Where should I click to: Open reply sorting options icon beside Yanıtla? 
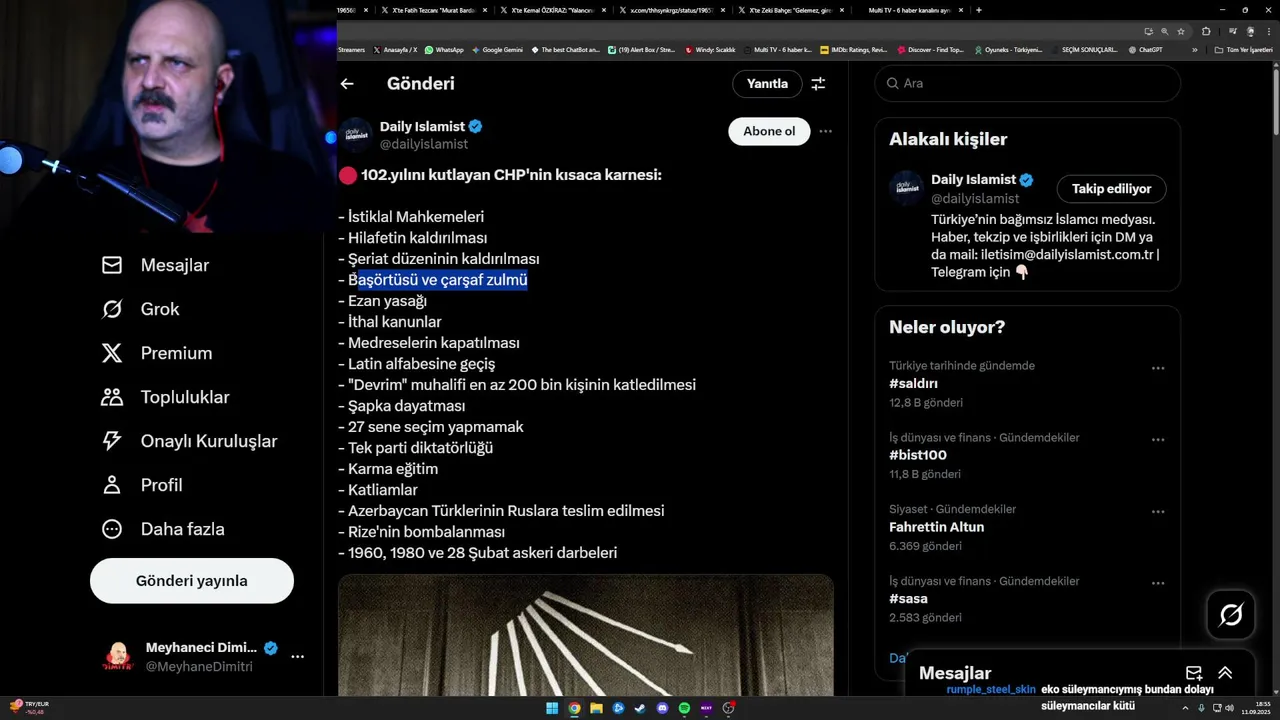coord(818,84)
